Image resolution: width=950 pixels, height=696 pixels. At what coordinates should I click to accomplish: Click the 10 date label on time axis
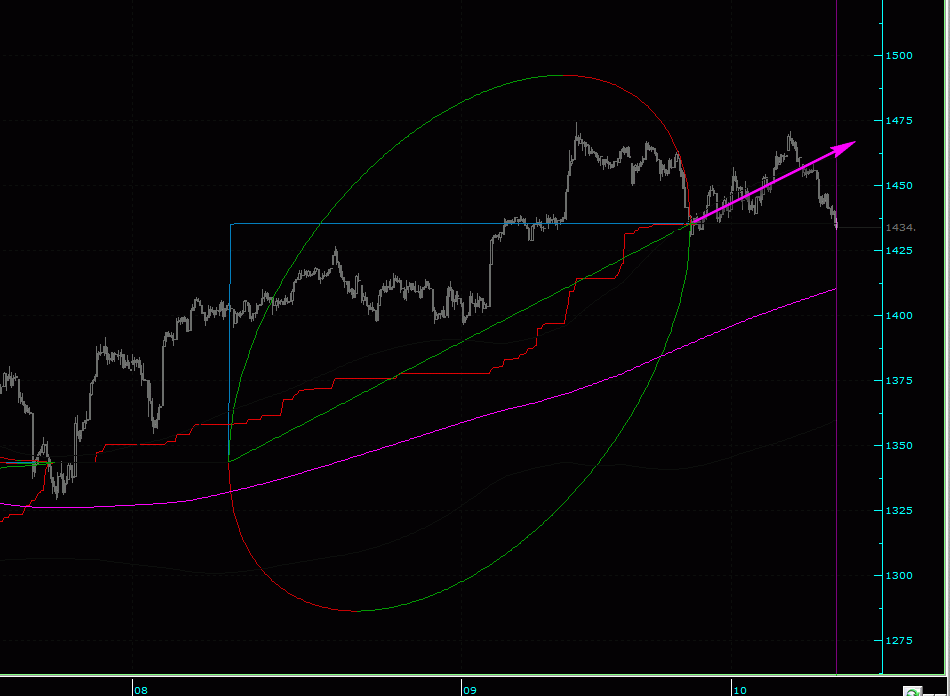coord(740,690)
